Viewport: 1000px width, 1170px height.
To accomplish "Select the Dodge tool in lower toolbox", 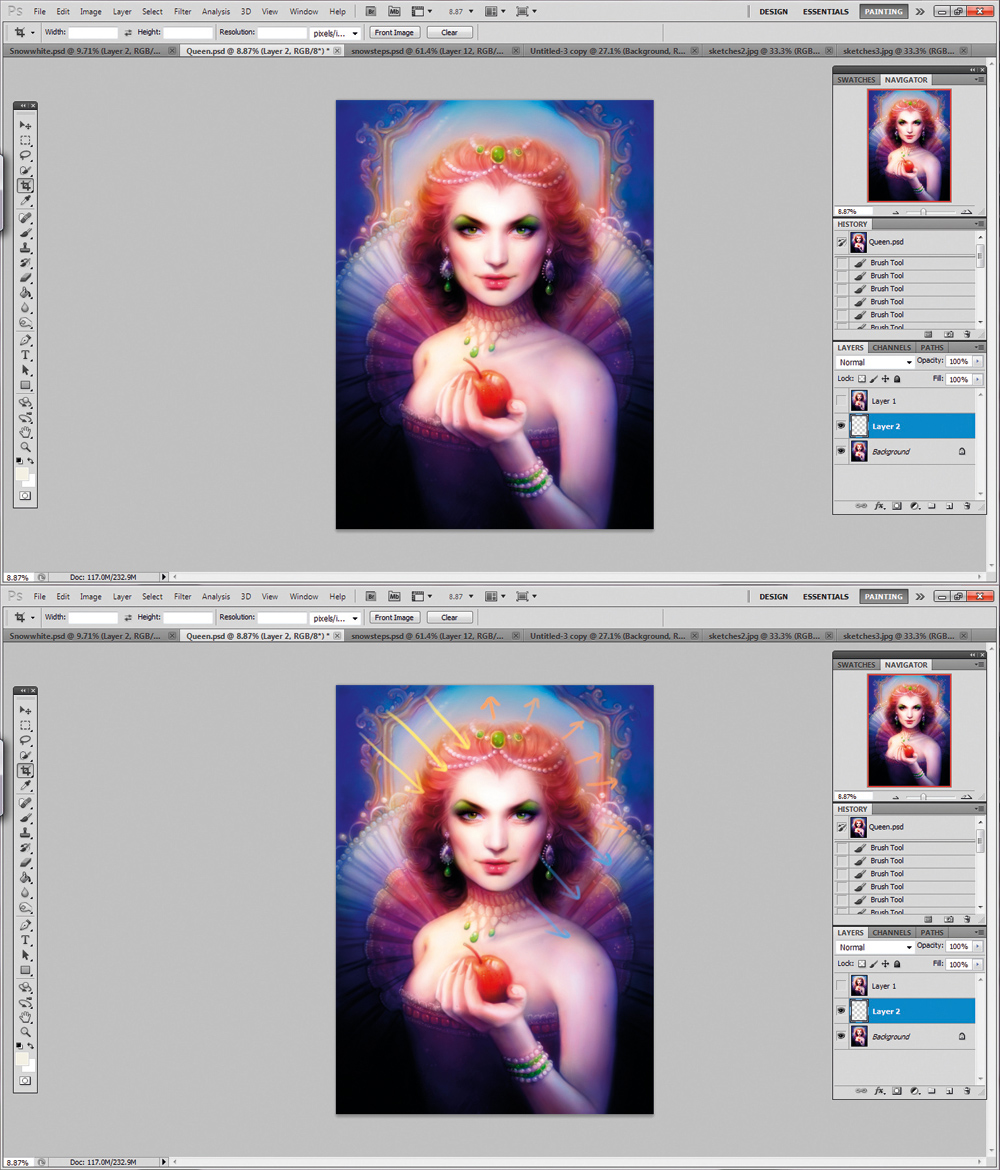I will click(x=25, y=907).
